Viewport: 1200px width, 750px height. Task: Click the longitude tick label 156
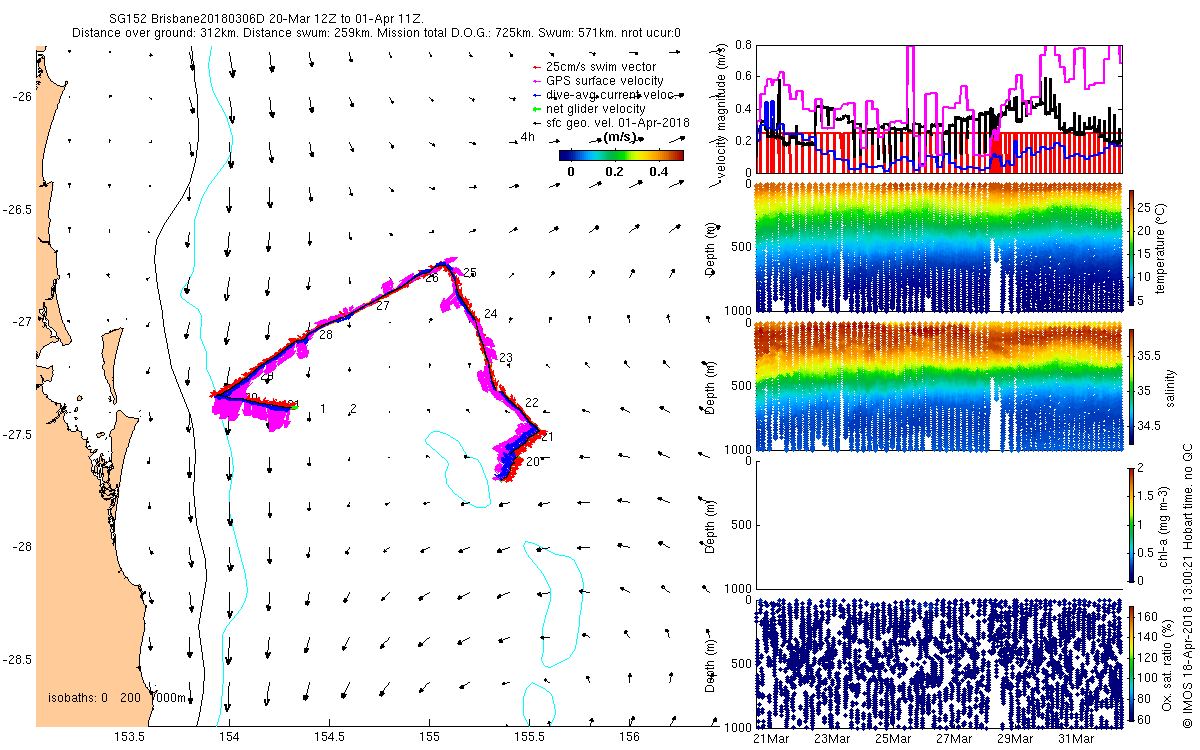click(629, 738)
